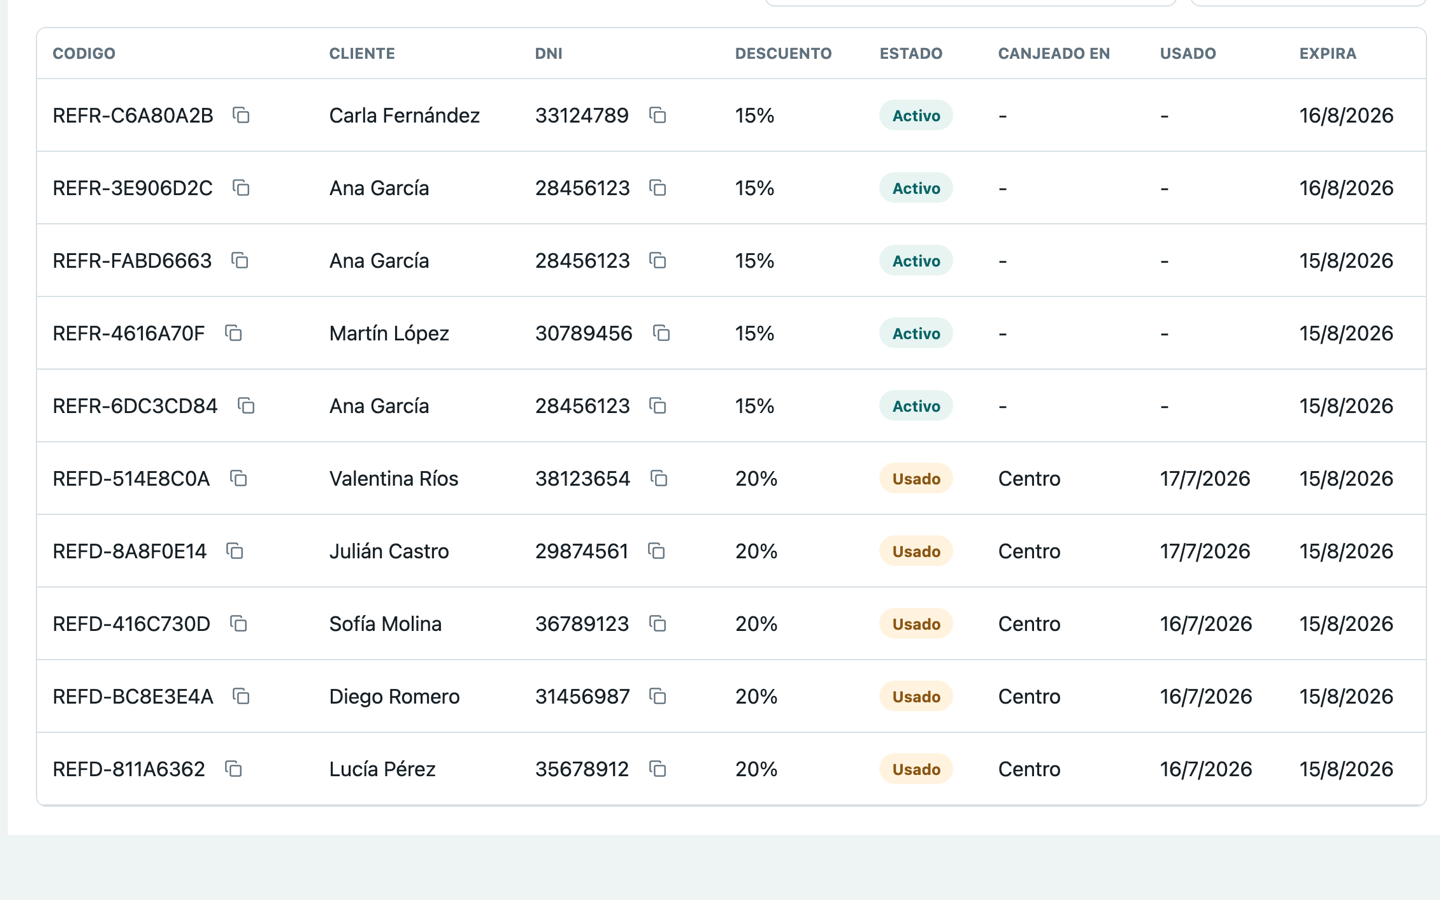Click Centro in Valentina Ríos row
The image size is (1440, 900).
(1029, 479)
